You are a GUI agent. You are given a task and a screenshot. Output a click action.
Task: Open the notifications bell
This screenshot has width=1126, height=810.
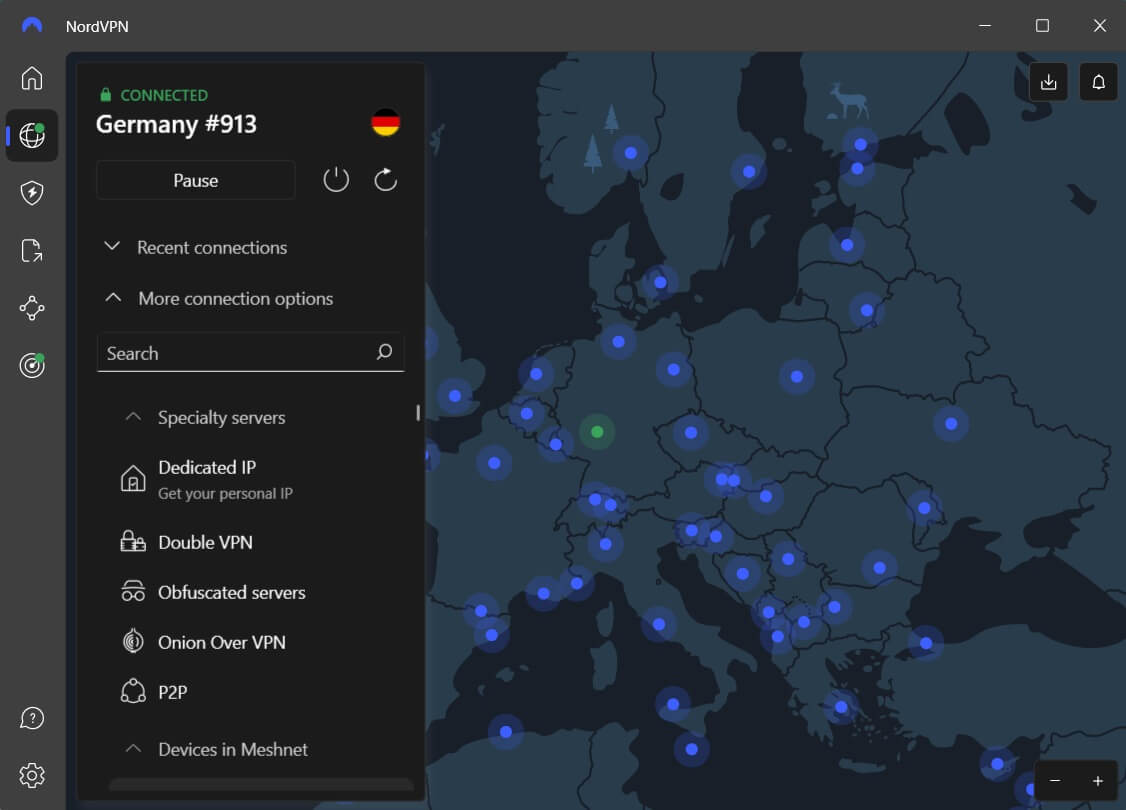coord(1098,81)
